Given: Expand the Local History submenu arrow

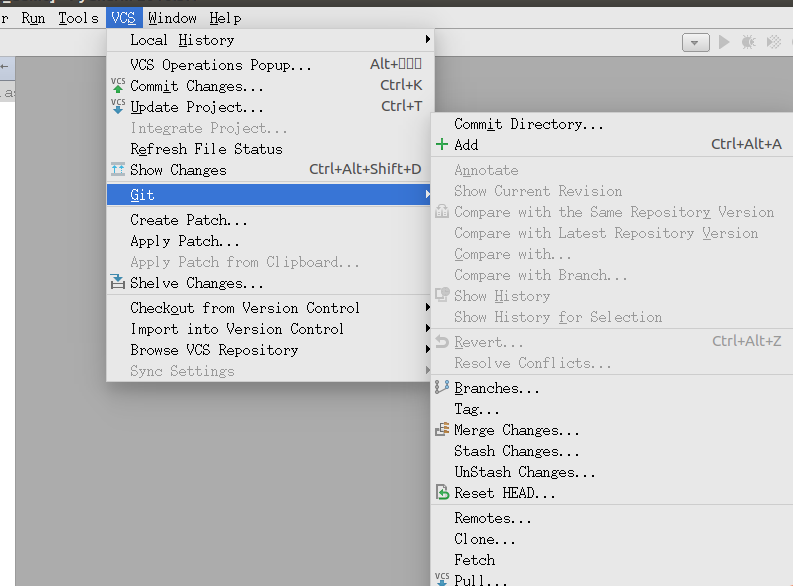Looking at the screenshot, I should pyautogui.click(x=428, y=39).
